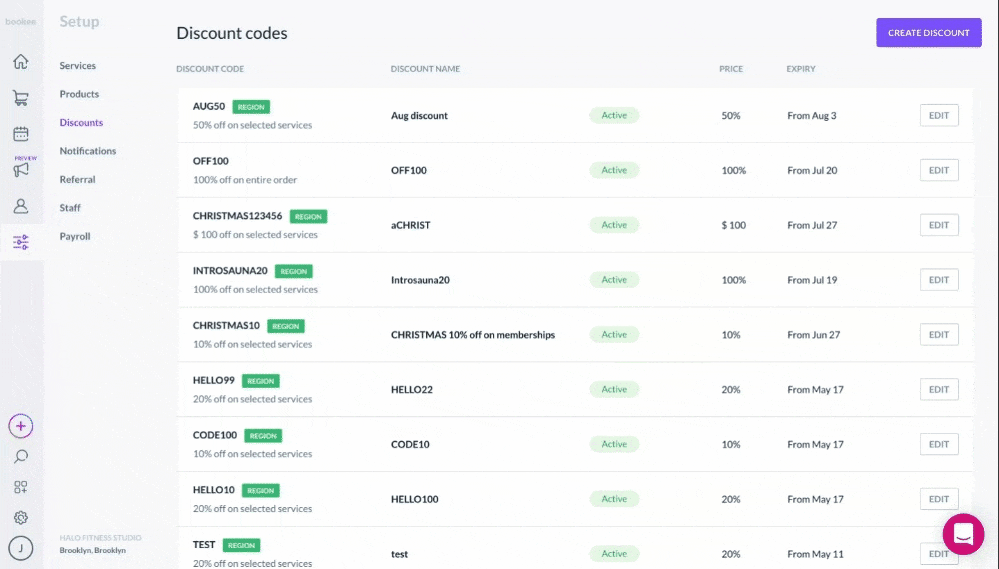This screenshot has width=999, height=569.
Task: Edit the AUG50 discount code
Action: pos(938,116)
